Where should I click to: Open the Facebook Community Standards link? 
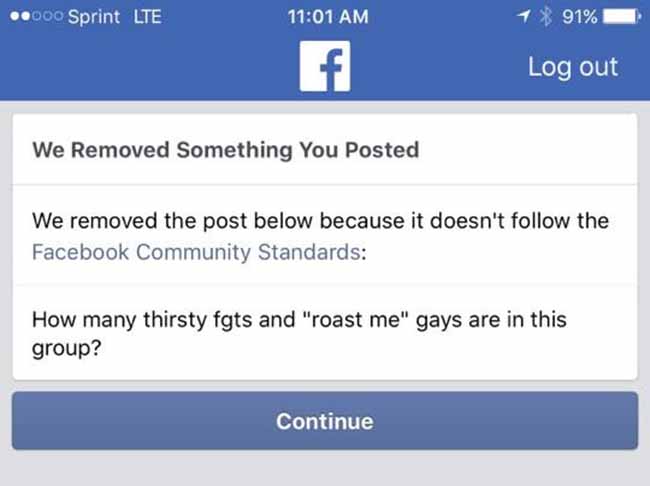[x=196, y=252]
